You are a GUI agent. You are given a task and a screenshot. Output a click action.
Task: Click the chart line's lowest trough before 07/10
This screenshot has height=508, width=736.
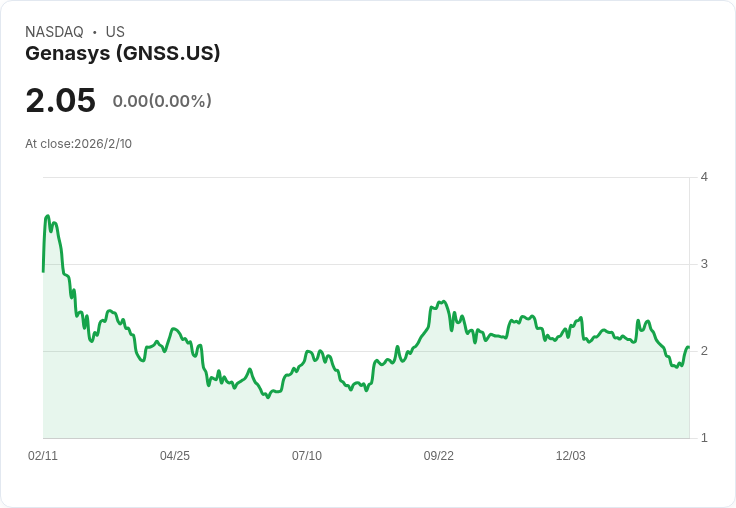[267, 397]
